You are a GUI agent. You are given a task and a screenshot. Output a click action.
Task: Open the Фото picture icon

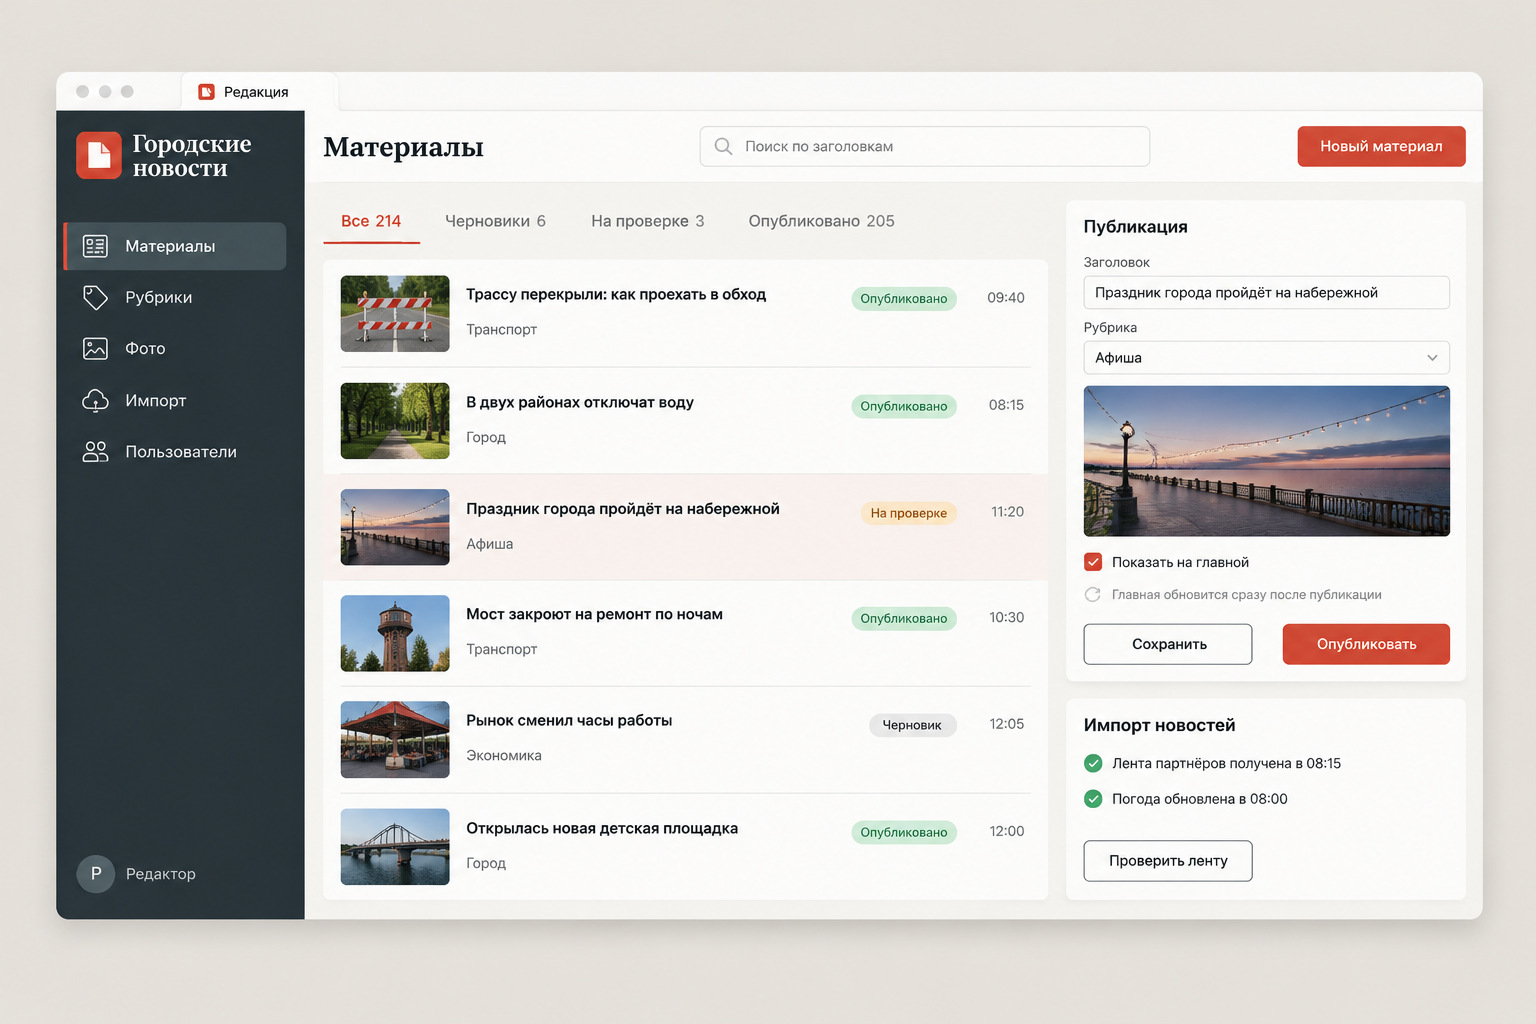coord(95,348)
